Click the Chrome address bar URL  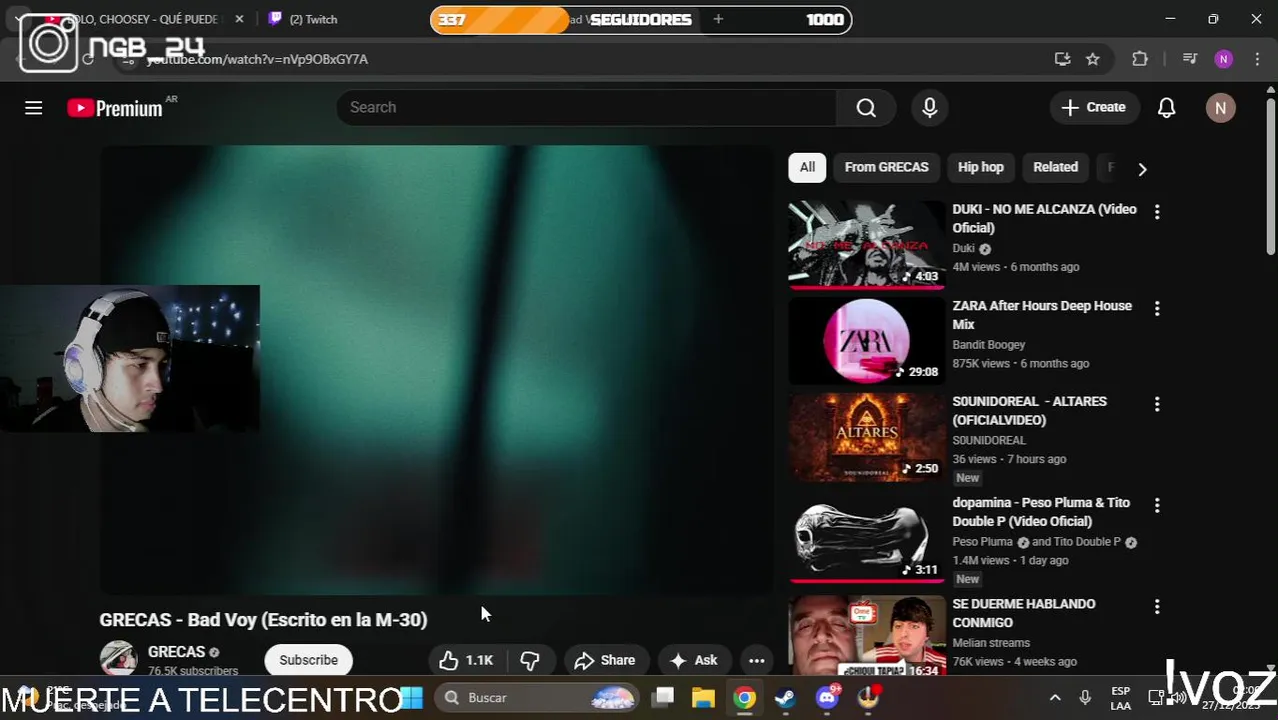coord(258,59)
